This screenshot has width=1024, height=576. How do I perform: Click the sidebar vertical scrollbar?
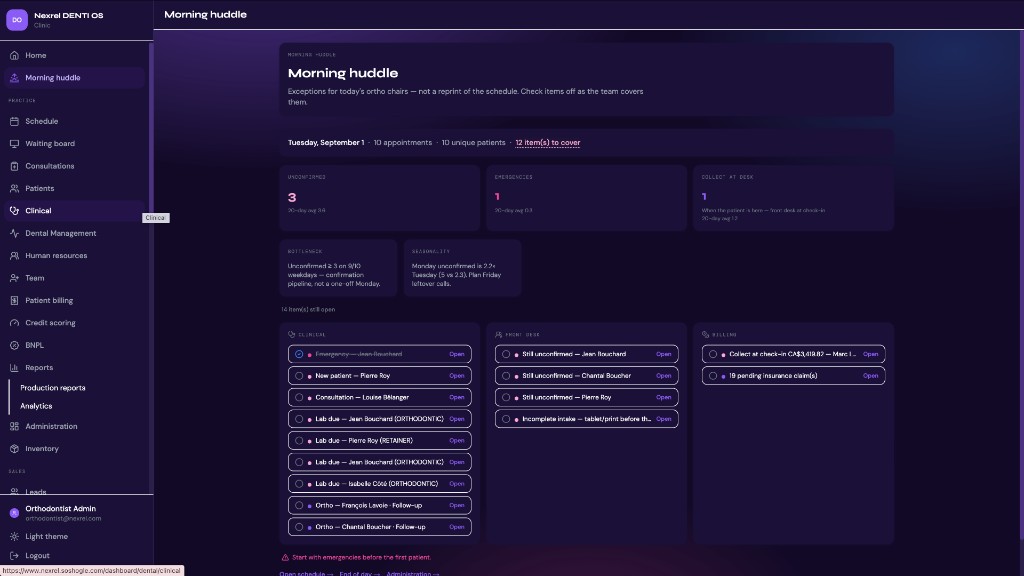click(151, 261)
